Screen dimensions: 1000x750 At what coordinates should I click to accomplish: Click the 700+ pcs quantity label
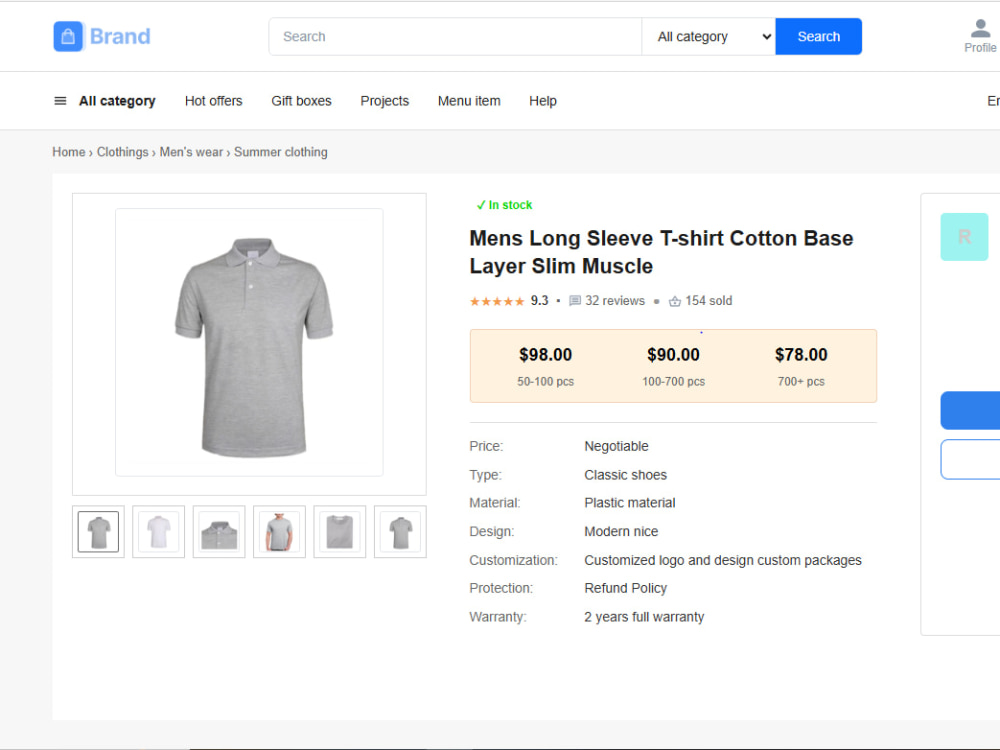(x=801, y=381)
